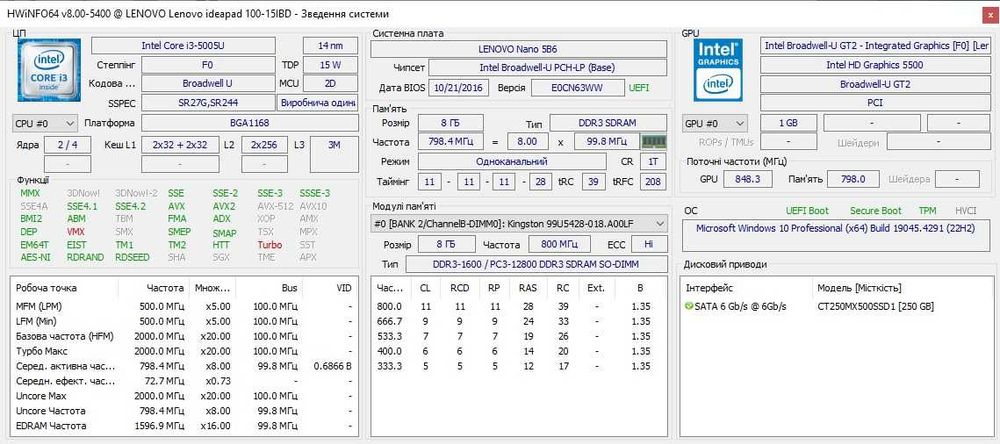1000x444 pixels.
Task: Select the 'Базова частота (HFM)' row
Action: tap(184, 336)
